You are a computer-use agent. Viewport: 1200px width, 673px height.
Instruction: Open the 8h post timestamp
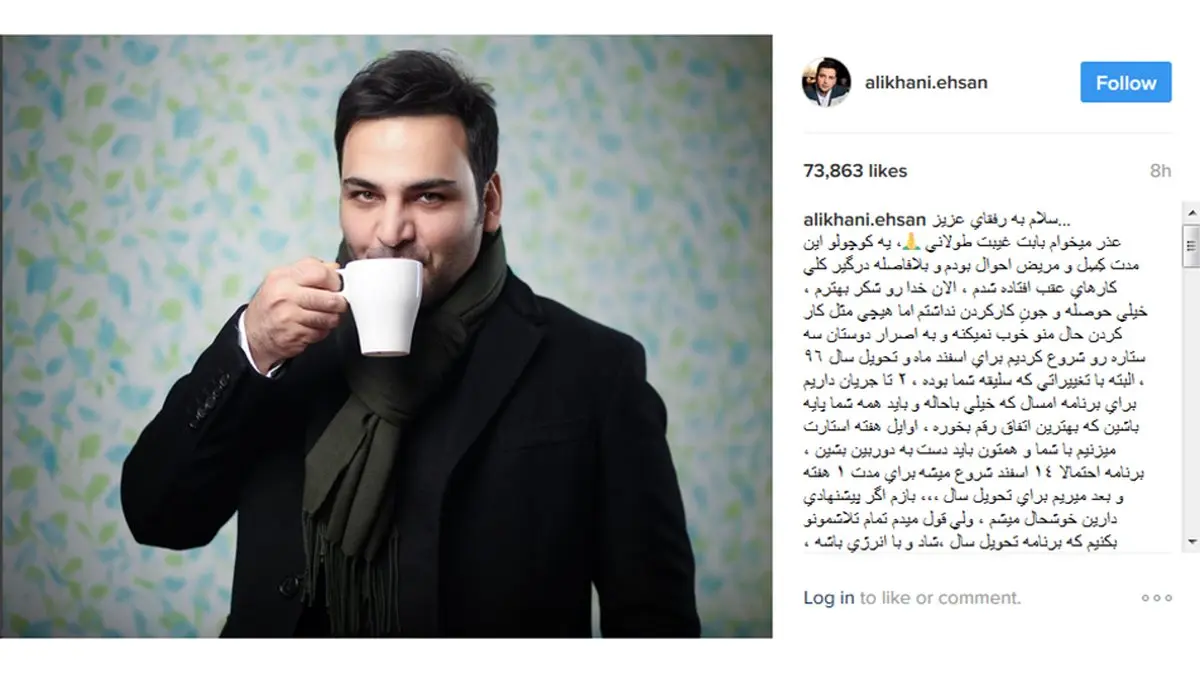click(x=1160, y=171)
